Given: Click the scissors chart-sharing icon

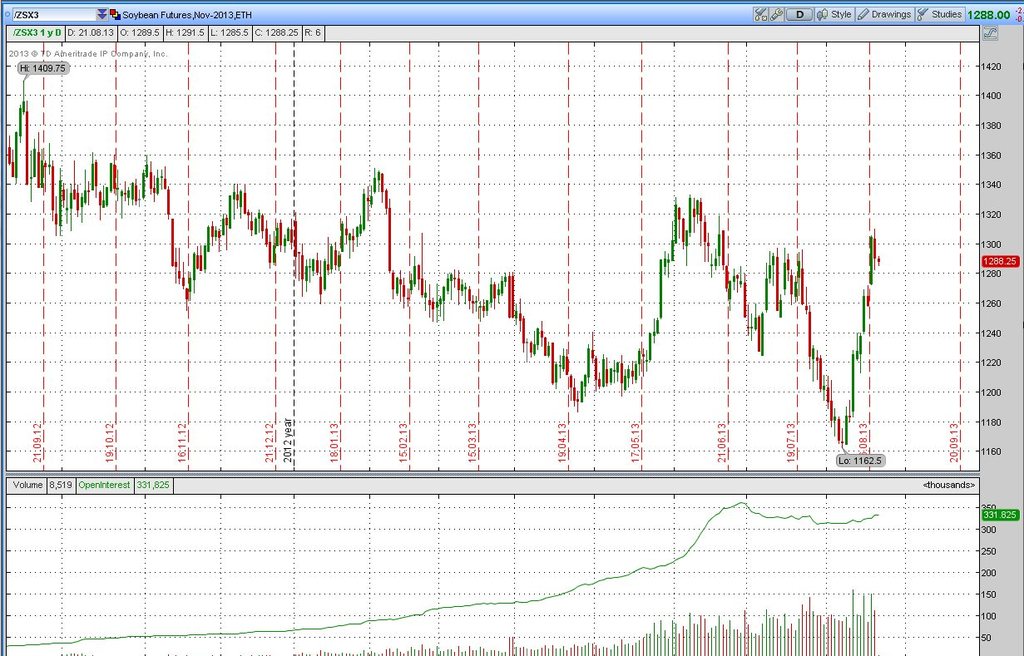Looking at the screenshot, I should coord(760,15).
